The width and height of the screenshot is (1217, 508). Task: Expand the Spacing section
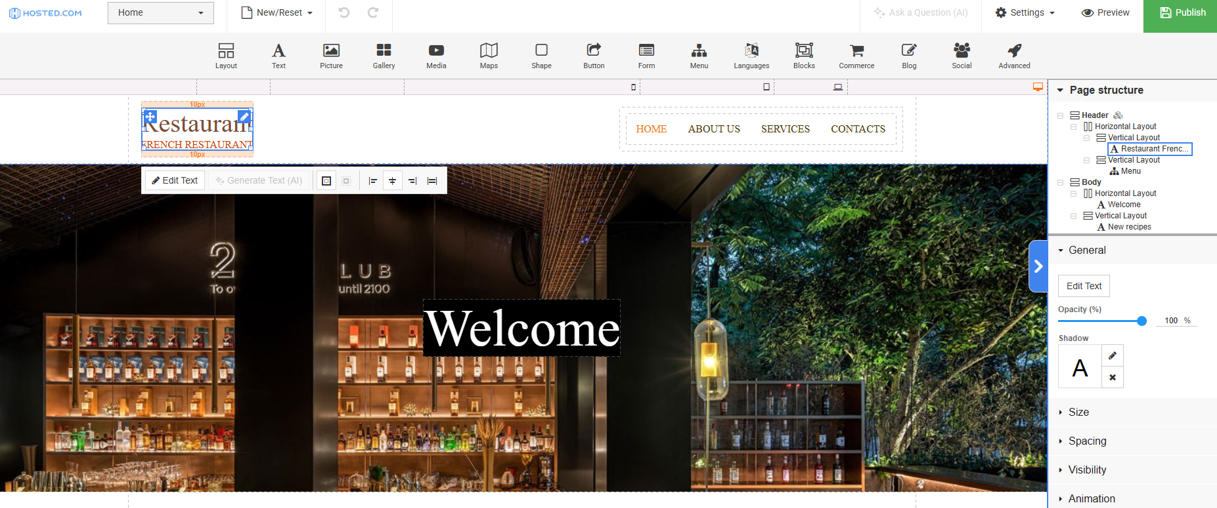1087,441
